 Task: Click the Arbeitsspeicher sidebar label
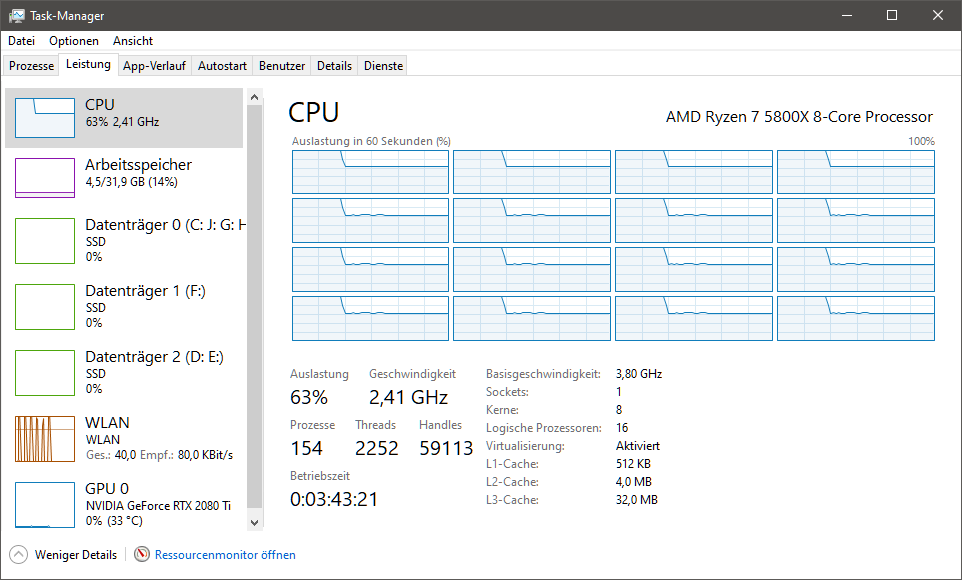click(x=138, y=164)
